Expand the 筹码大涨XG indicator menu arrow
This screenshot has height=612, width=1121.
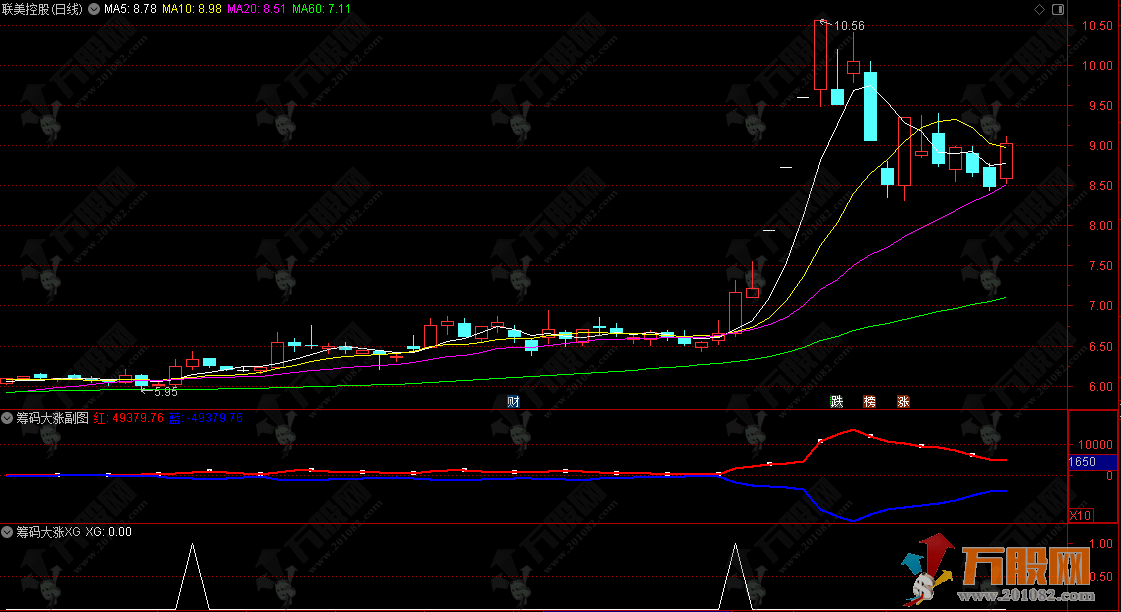[x=8, y=532]
